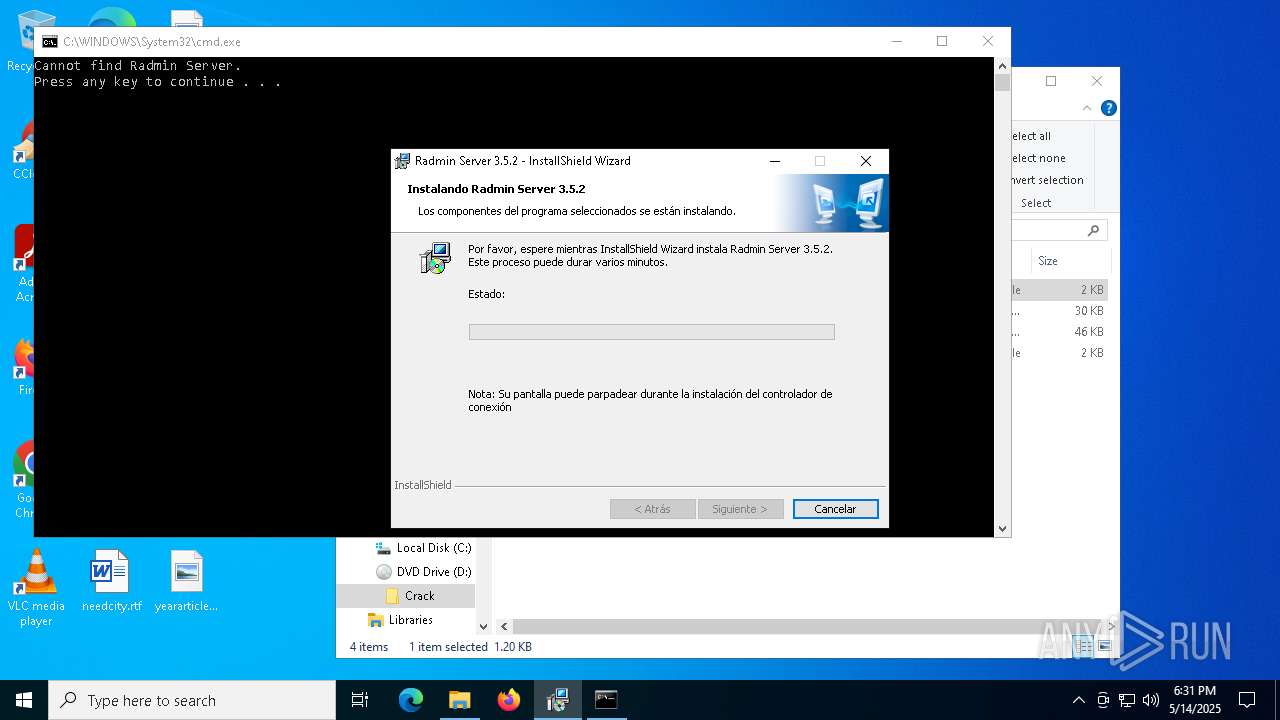Click Select none in Explorer ribbon
This screenshot has height=720, width=1280.
(x=1038, y=158)
